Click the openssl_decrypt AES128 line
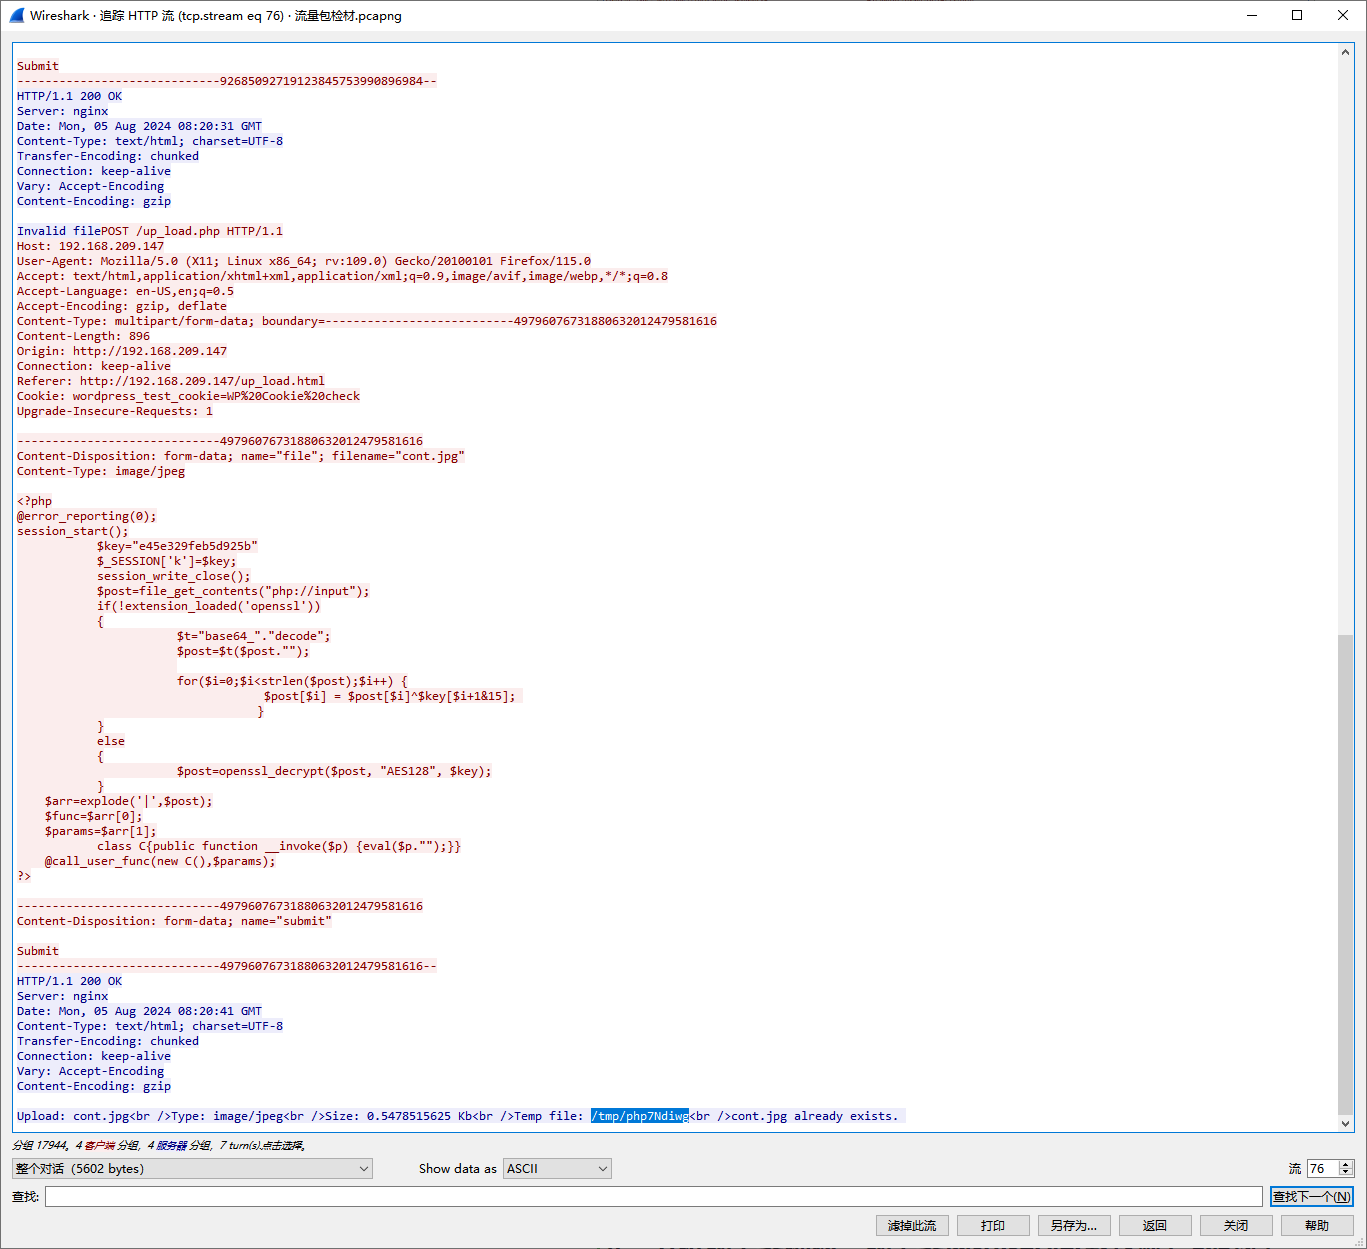Image resolution: width=1367 pixels, height=1249 pixels. (x=334, y=771)
